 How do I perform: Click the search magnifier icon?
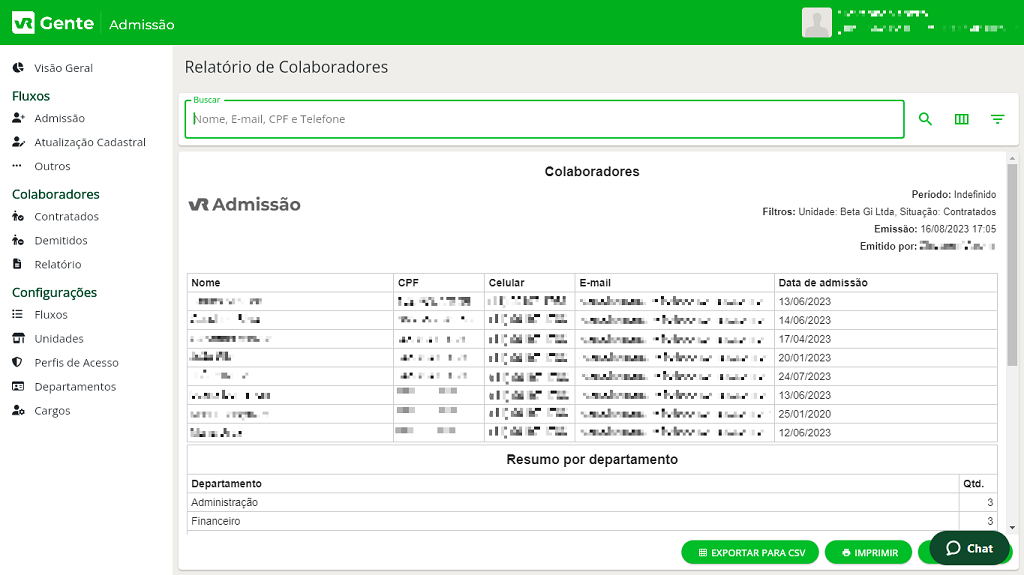pos(925,119)
